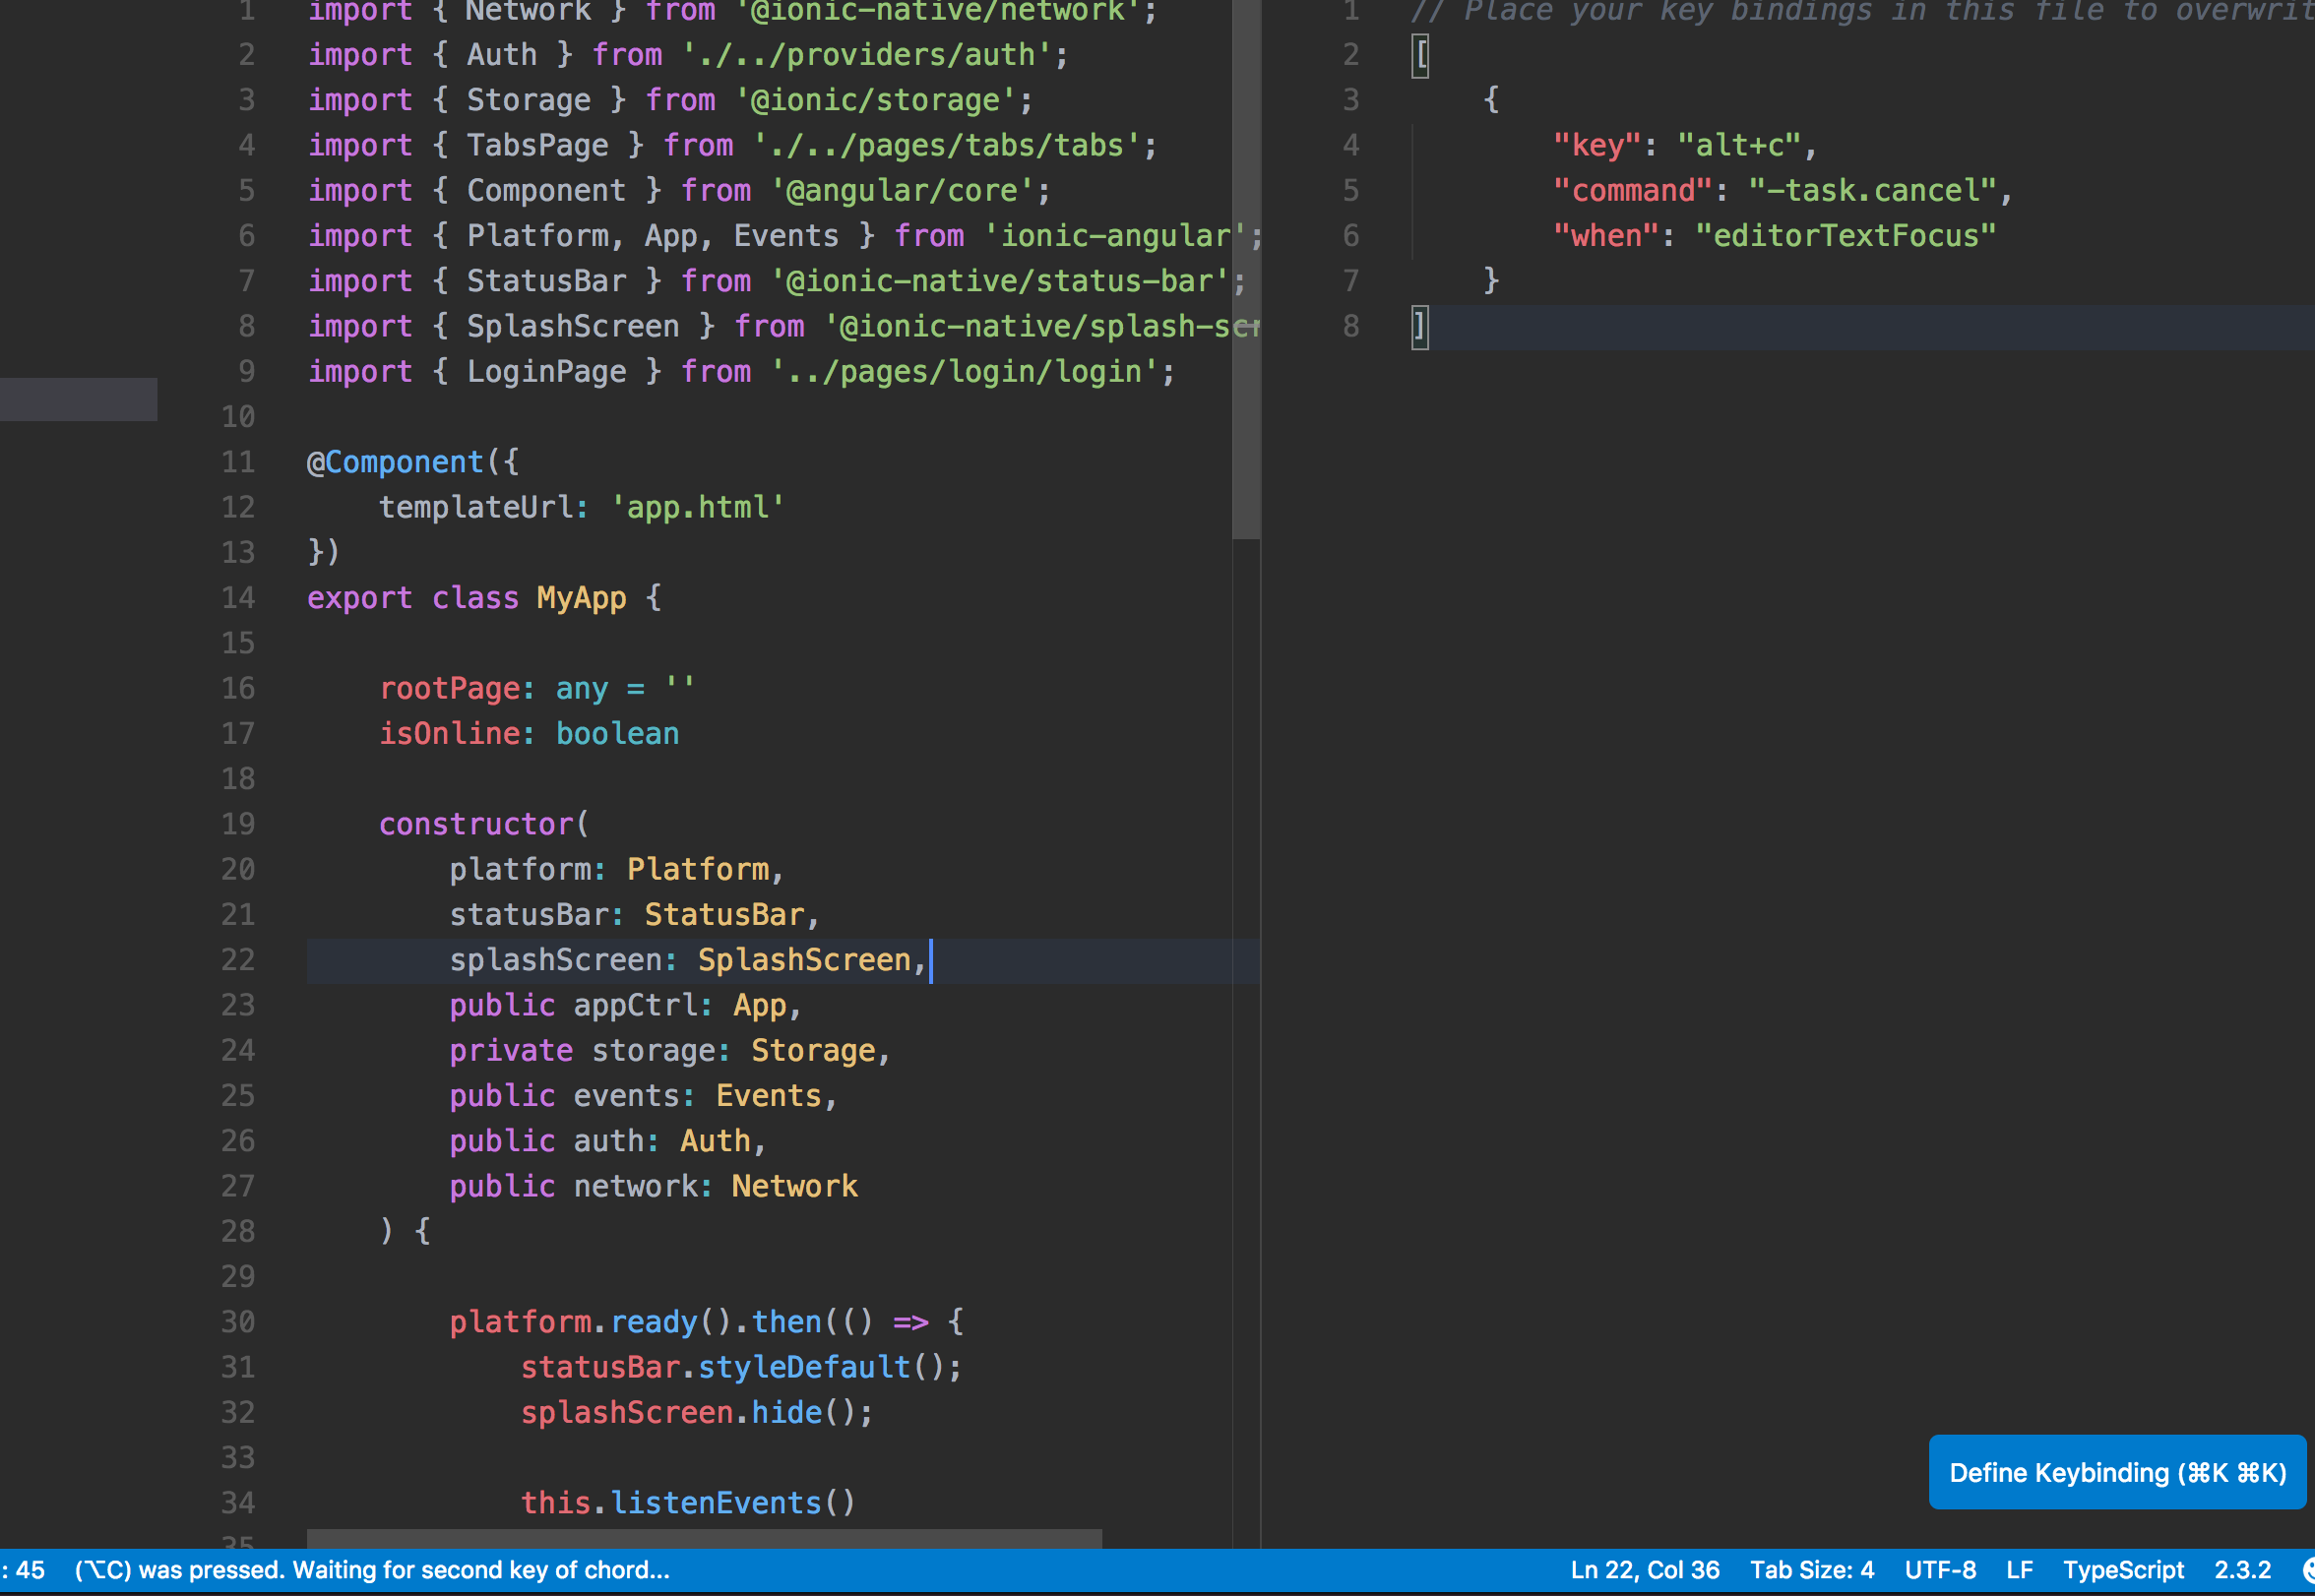This screenshot has height=1596, width=2315.
Task: Click the StatusBar import line
Action: click(x=777, y=281)
